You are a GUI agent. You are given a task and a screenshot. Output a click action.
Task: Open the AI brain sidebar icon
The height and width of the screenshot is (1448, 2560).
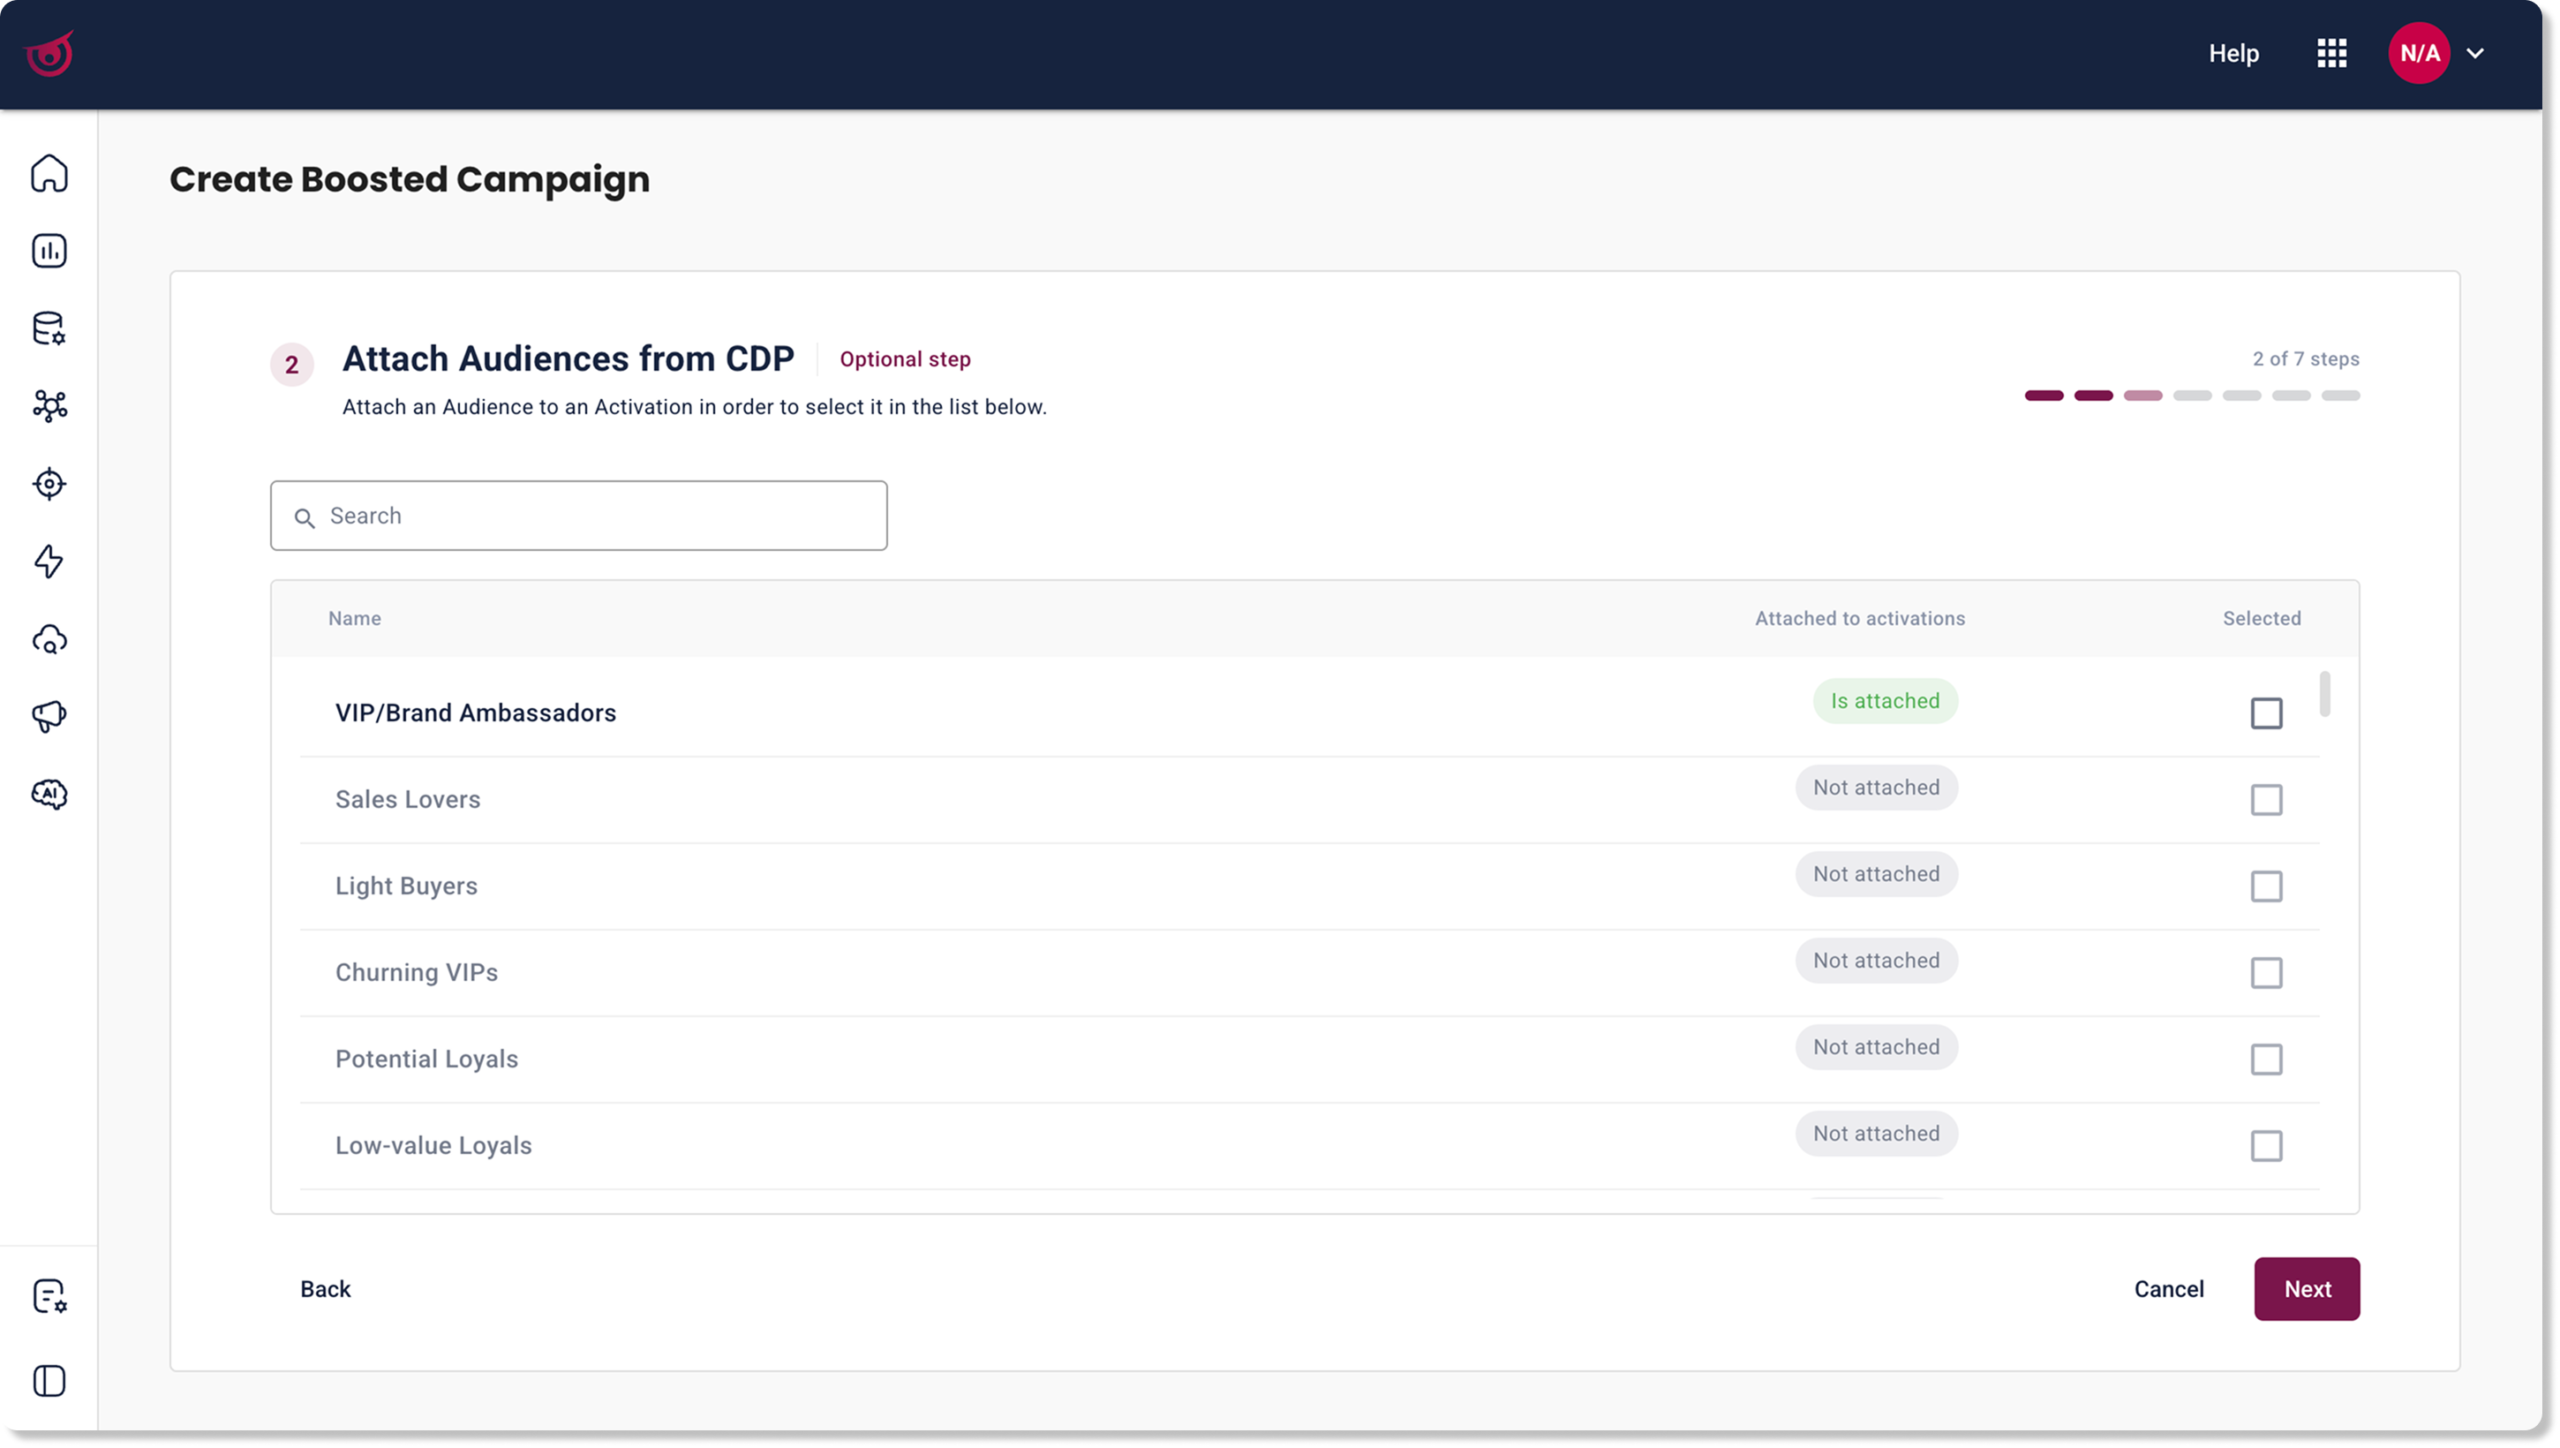point(49,794)
